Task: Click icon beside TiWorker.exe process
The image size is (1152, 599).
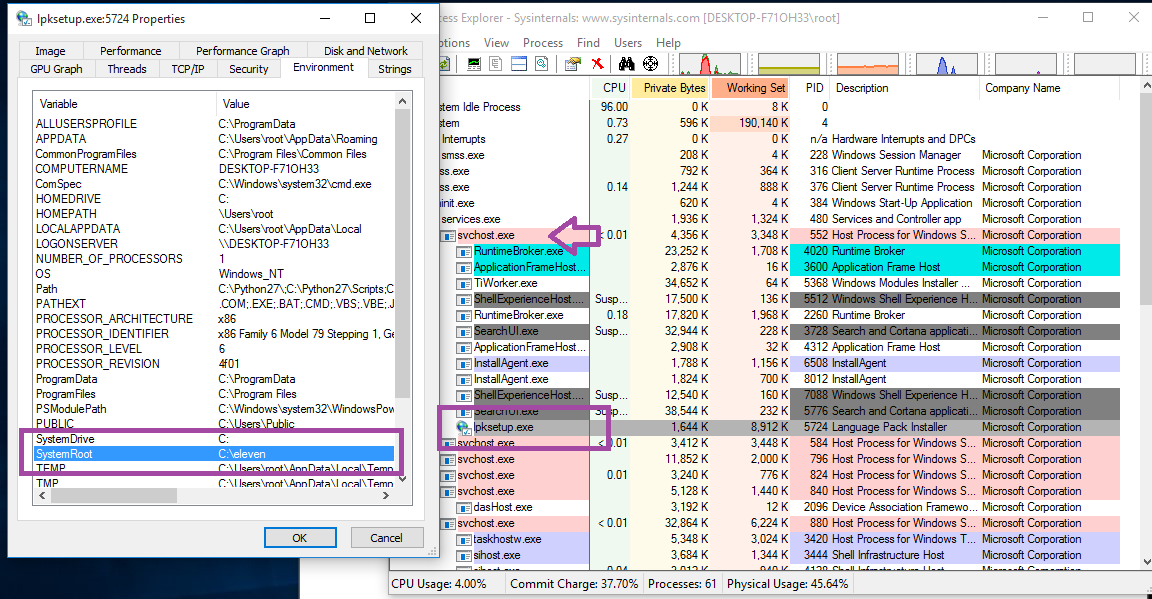Action: pos(463,284)
